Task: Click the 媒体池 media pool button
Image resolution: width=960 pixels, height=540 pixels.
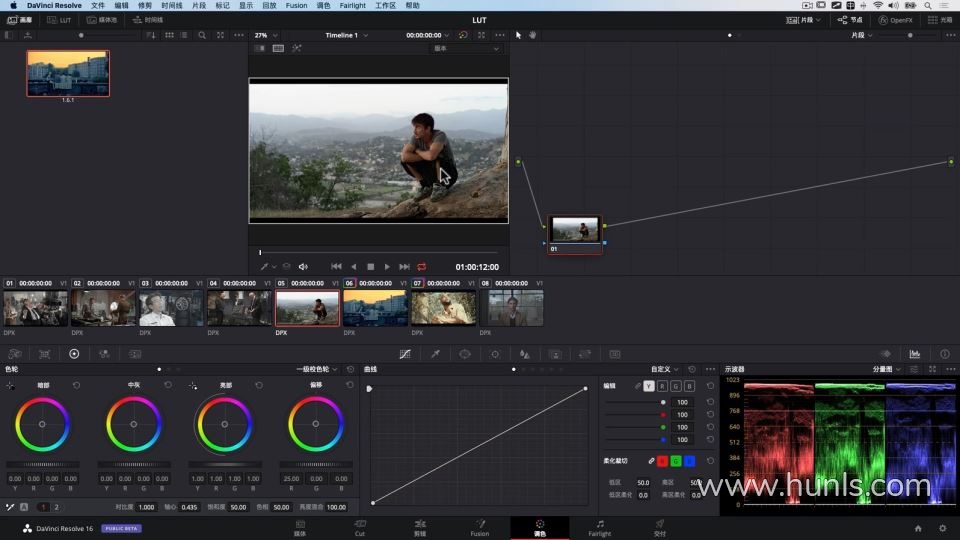Action: coord(101,20)
